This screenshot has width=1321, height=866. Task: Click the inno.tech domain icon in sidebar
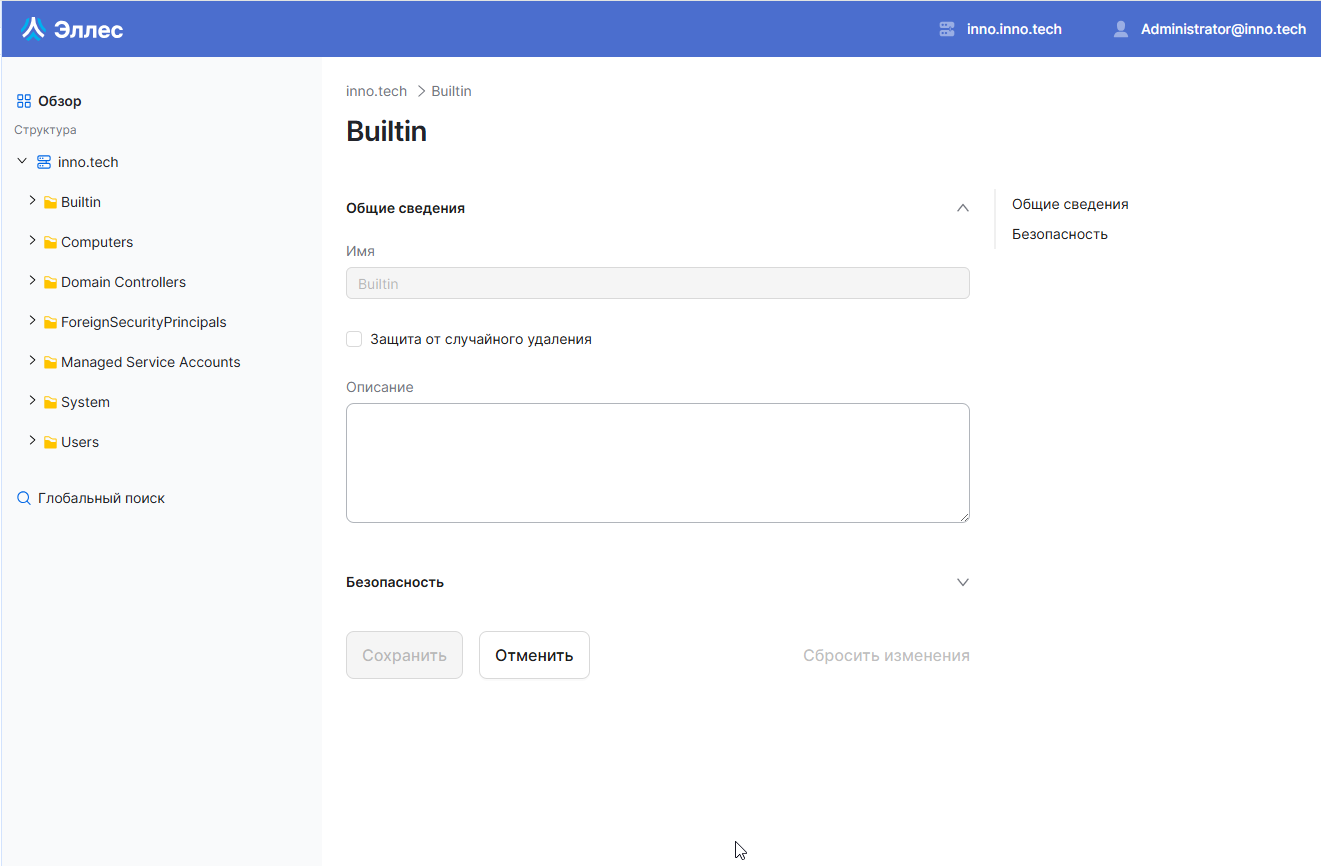click(43, 161)
